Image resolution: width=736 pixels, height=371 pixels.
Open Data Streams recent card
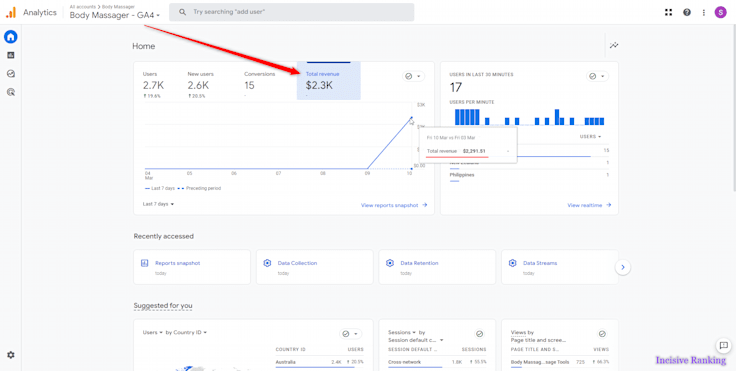pos(560,267)
